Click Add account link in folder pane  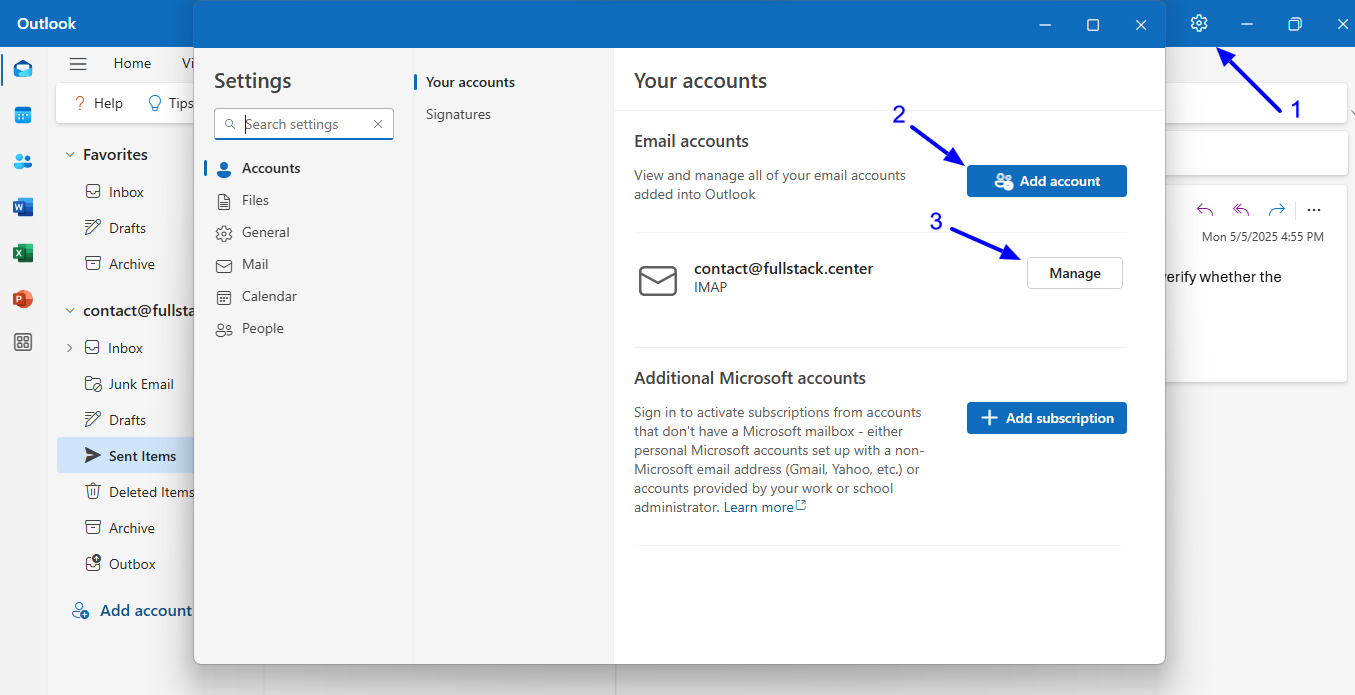[132, 610]
